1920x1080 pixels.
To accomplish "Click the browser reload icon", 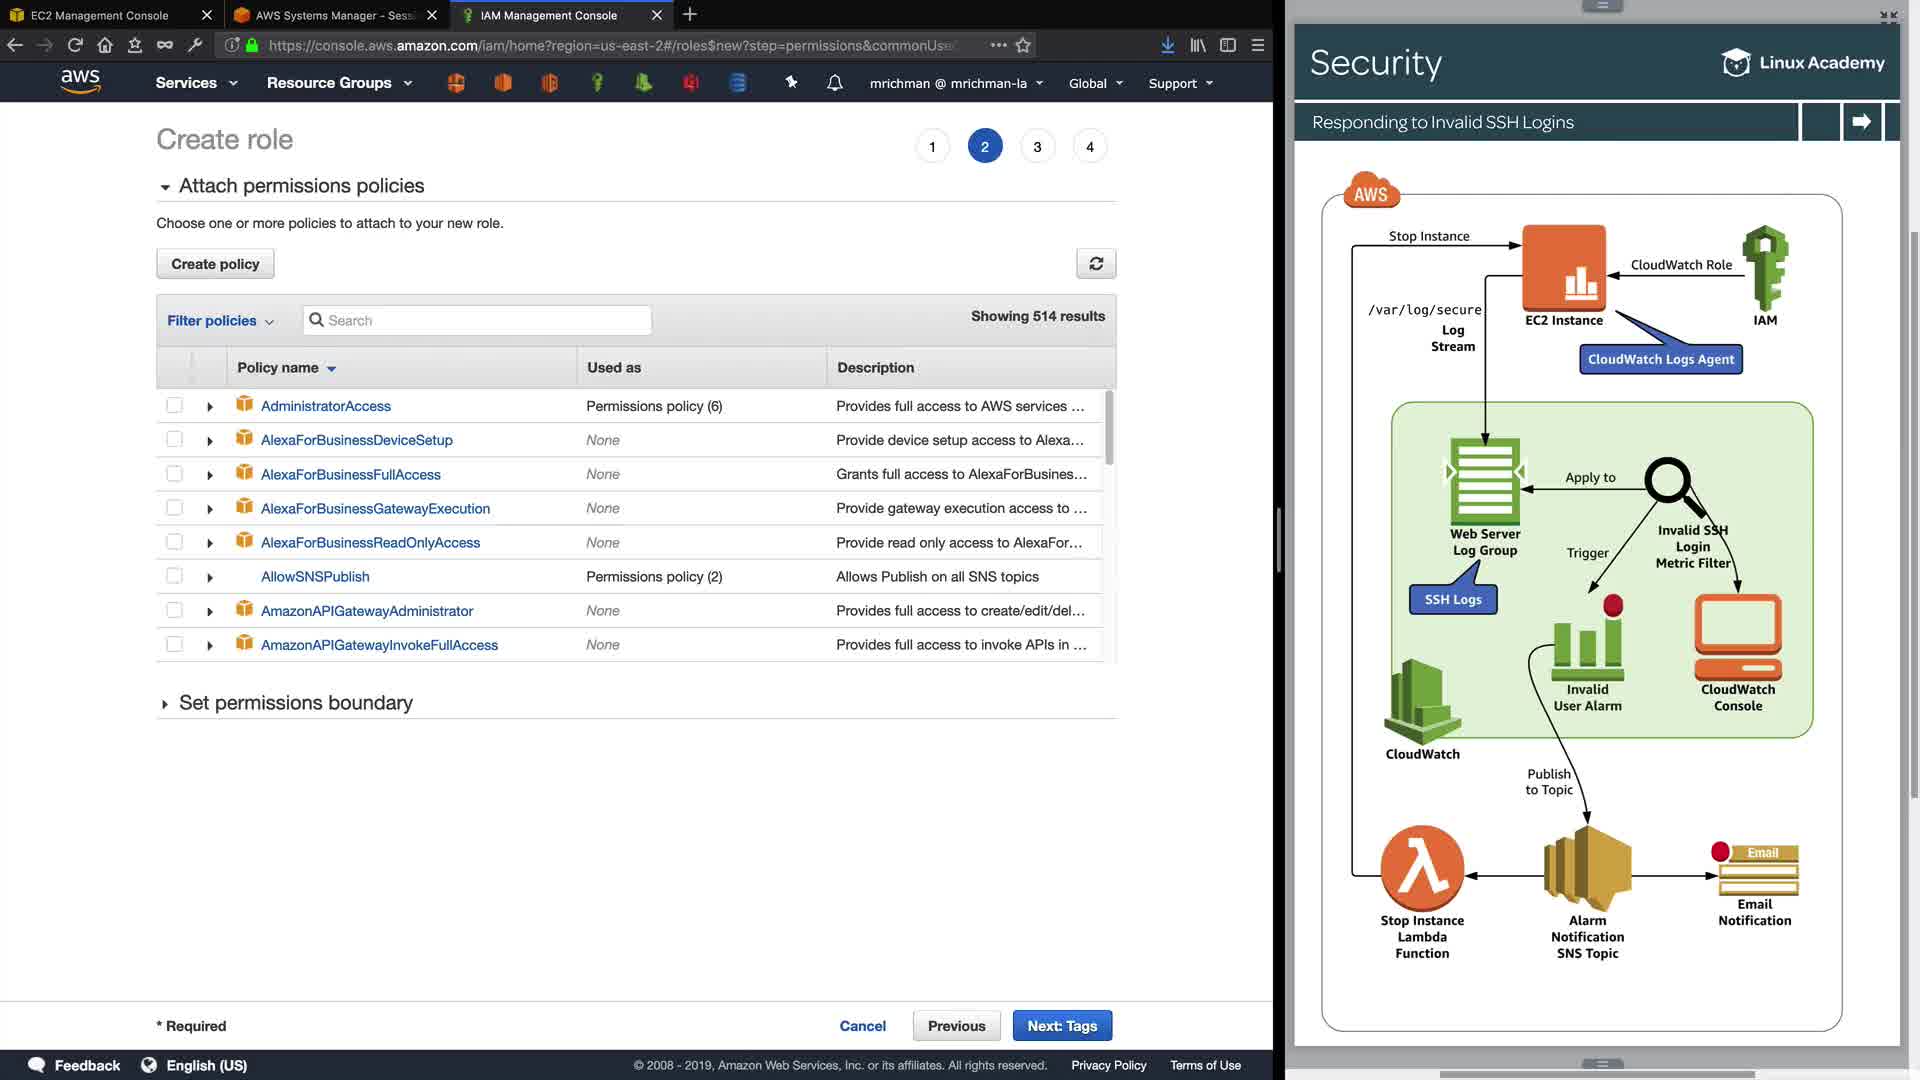I will [x=75, y=45].
